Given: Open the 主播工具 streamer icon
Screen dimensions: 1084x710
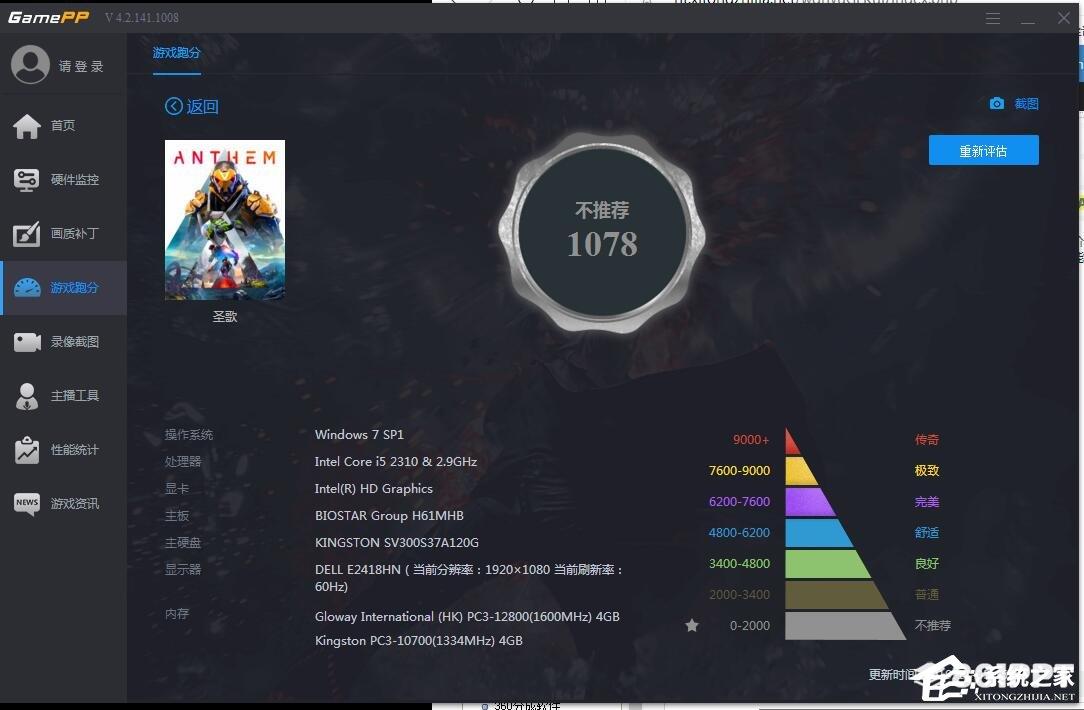Looking at the screenshot, I should 27,396.
